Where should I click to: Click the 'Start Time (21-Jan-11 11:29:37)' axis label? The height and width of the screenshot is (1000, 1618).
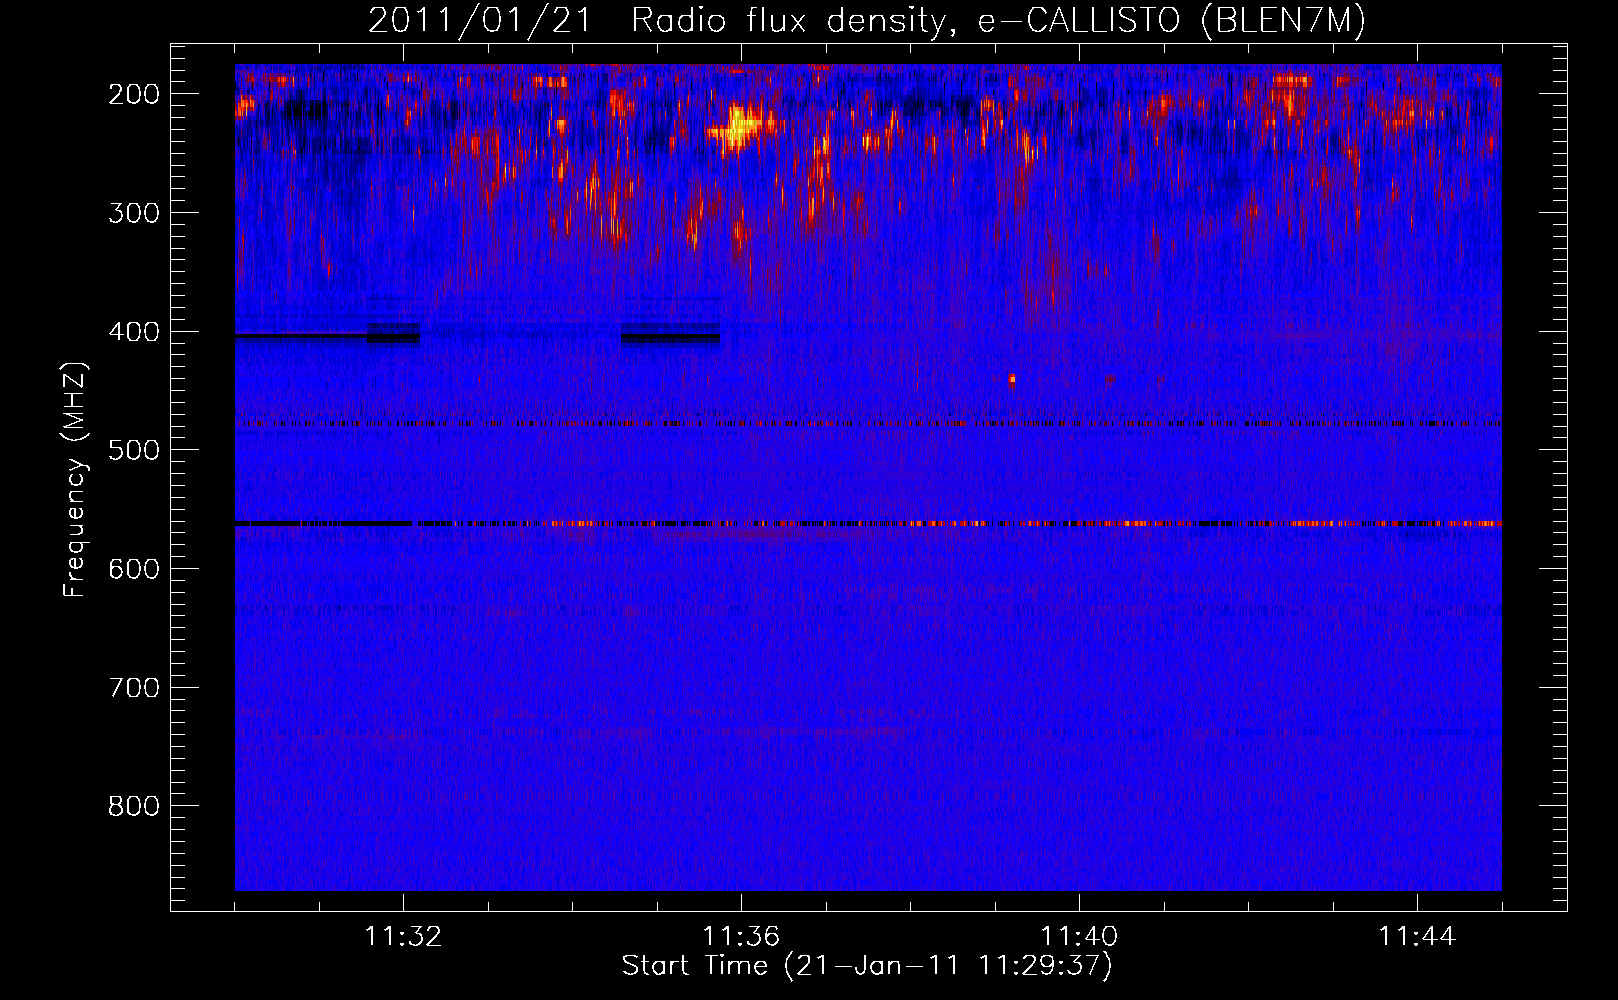coord(867,966)
